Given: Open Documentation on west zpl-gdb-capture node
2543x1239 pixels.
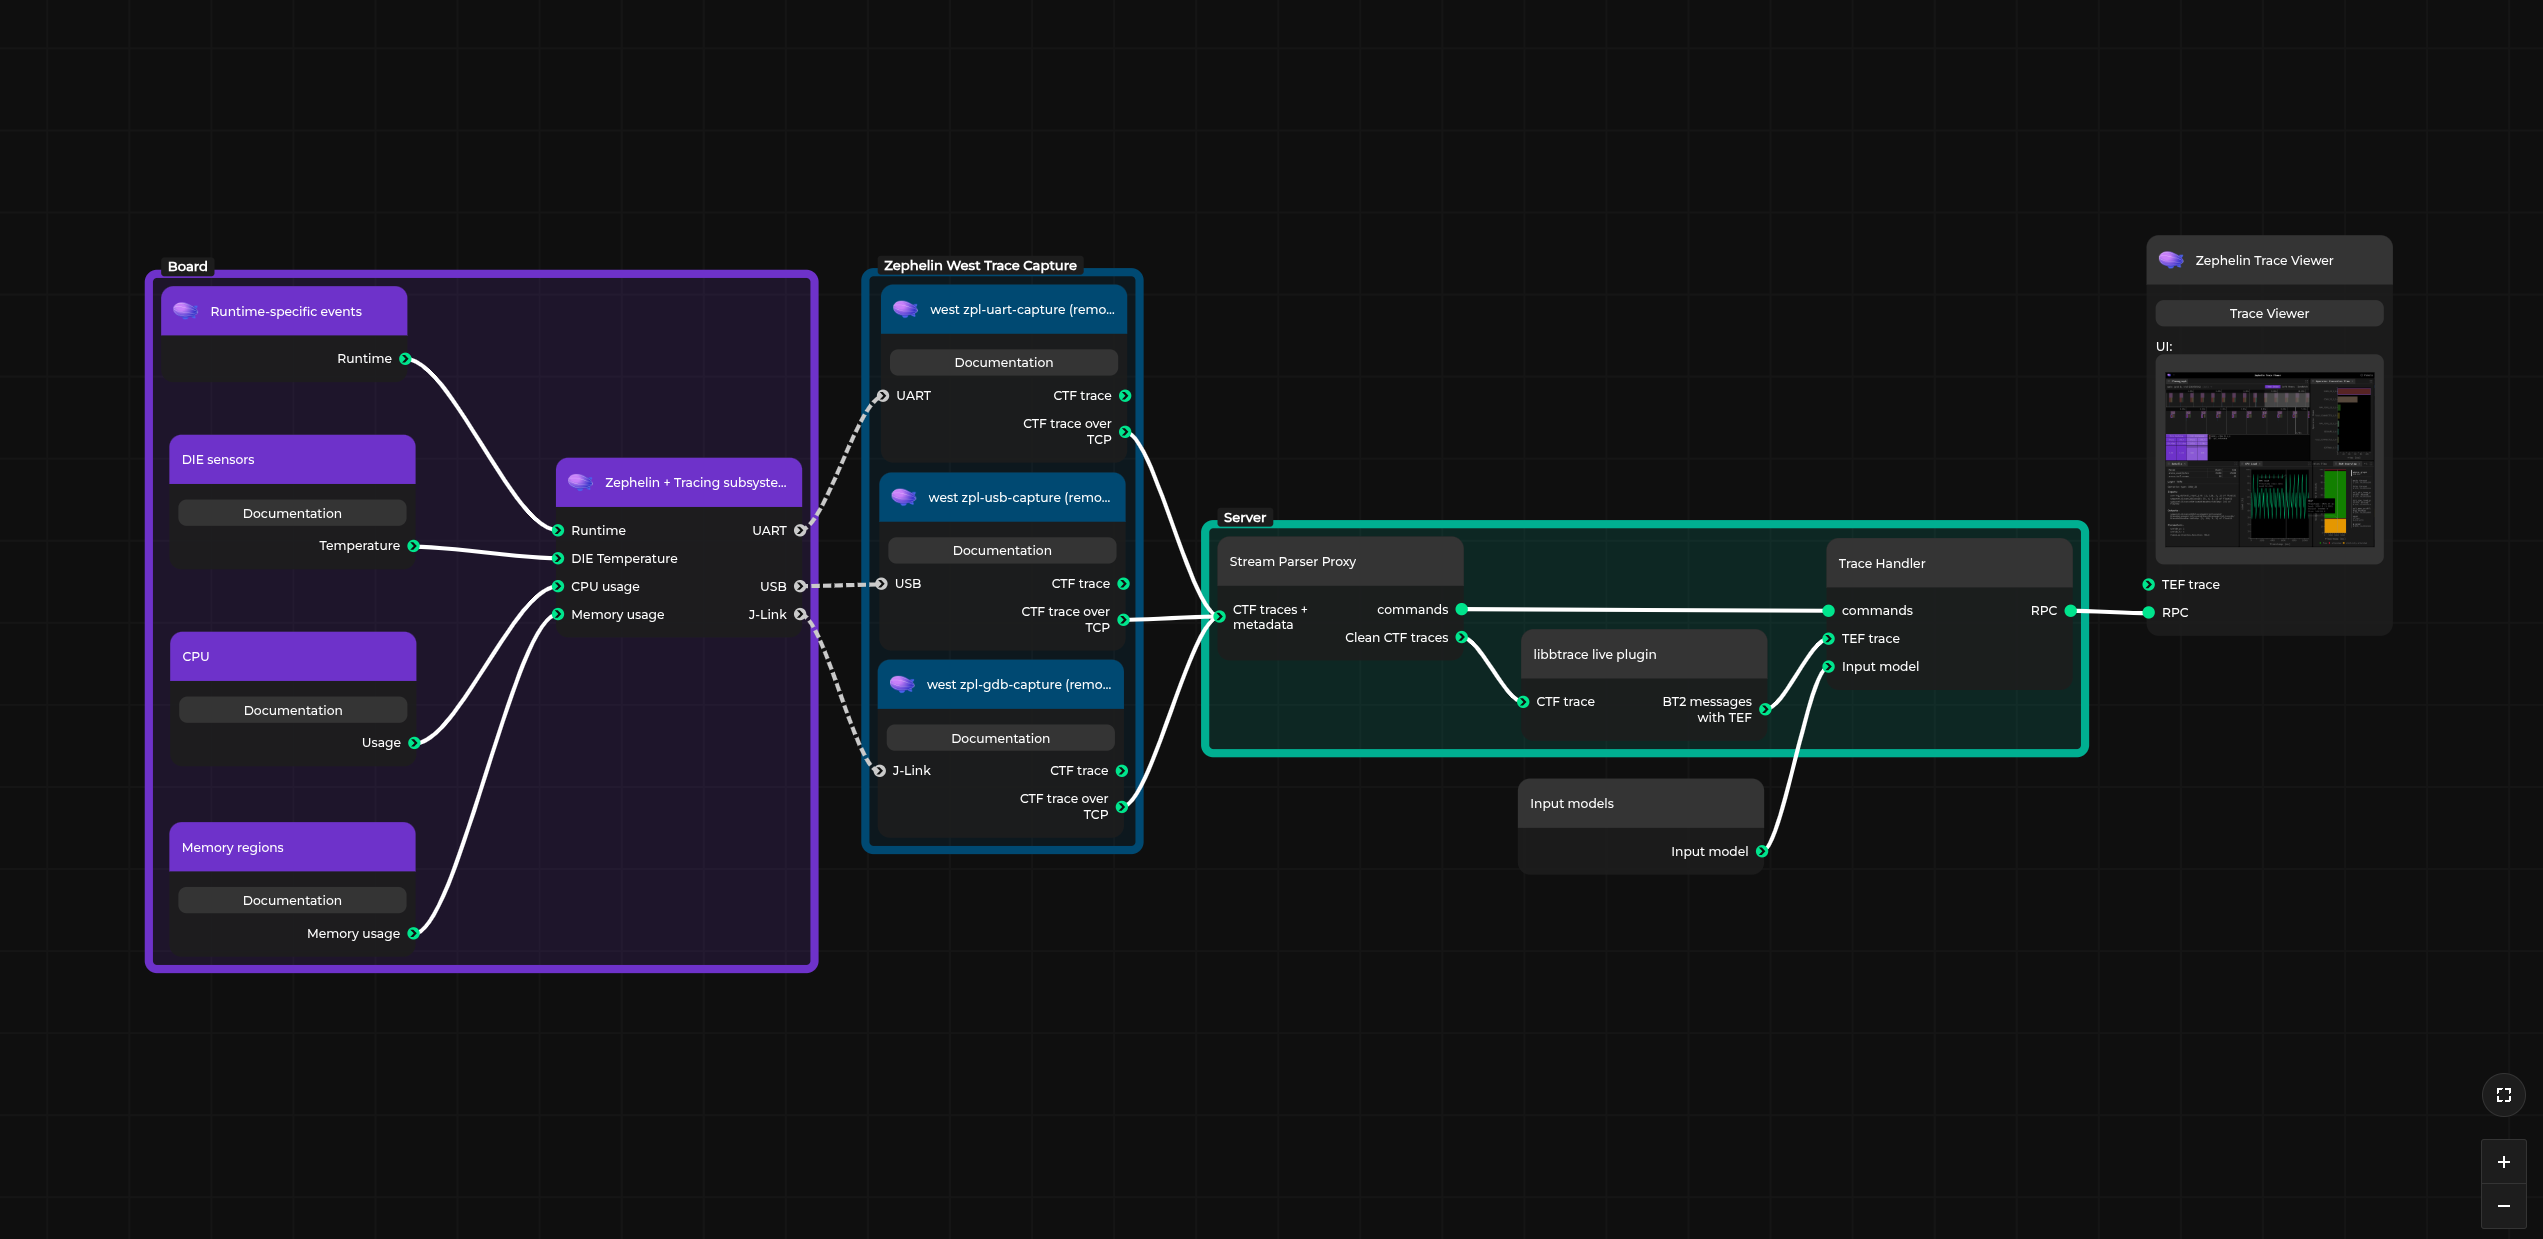Looking at the screenshot, I should point(1000,738).
